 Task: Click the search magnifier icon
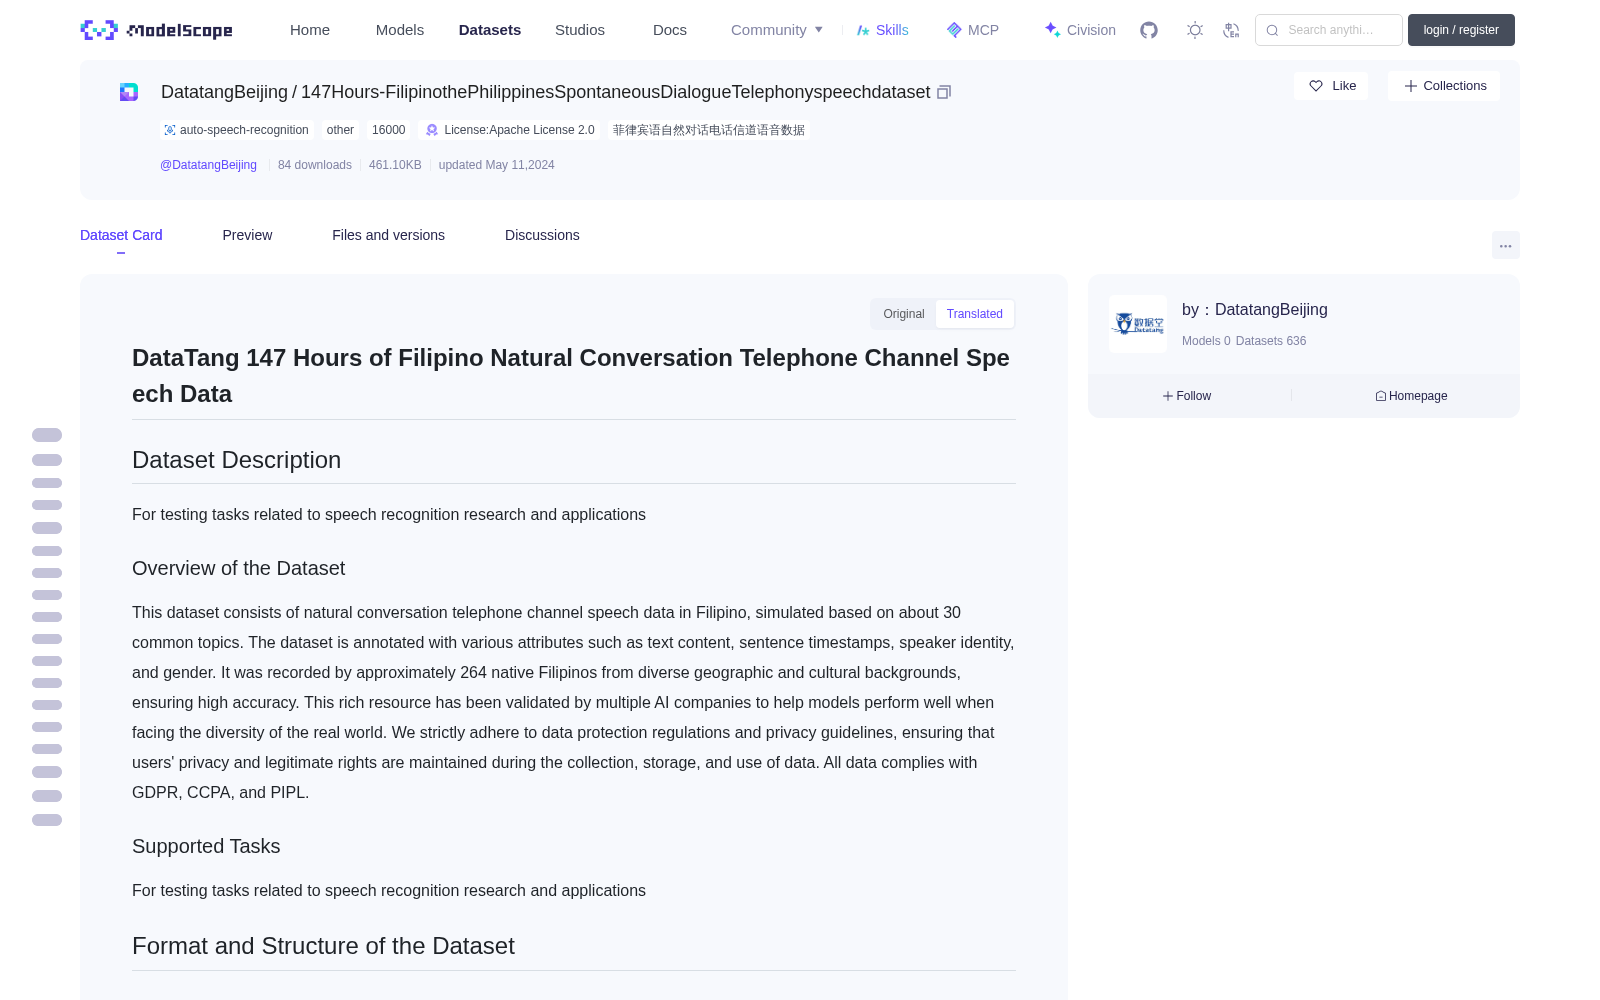pyautogui.click(x=1272, y=30)
